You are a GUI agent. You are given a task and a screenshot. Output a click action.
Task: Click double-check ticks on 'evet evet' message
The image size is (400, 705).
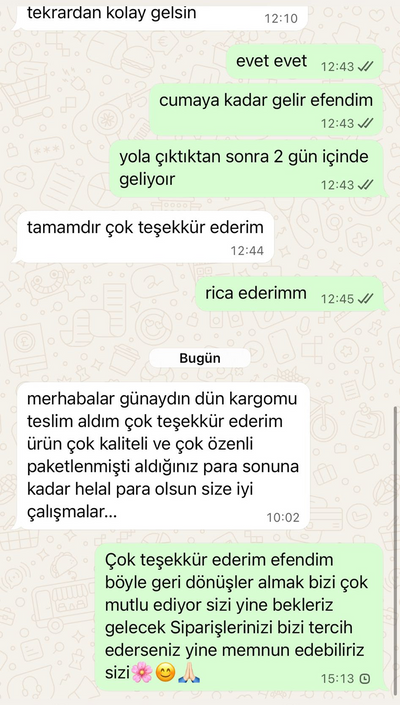[x=365, y=67]
